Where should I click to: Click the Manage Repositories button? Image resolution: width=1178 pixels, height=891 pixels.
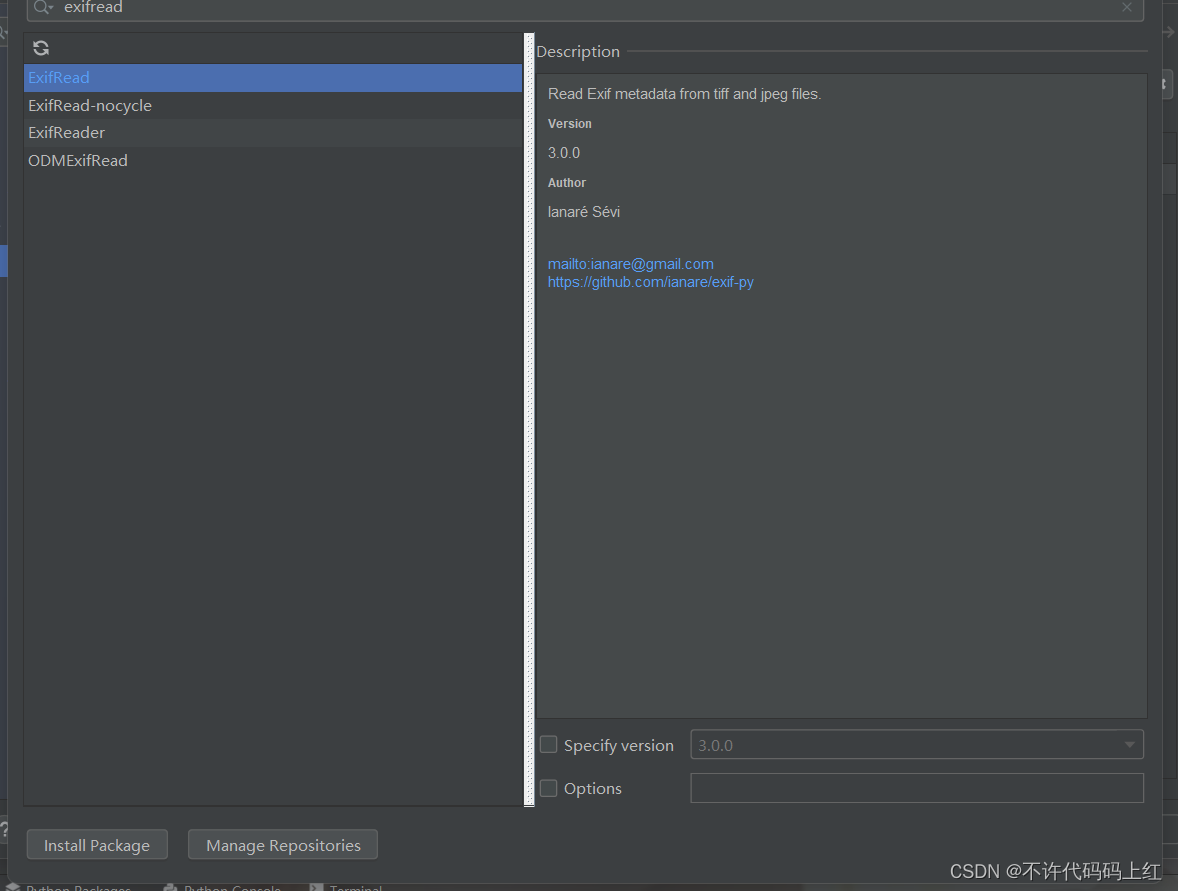pyautogui.click(x=282, y=844)
